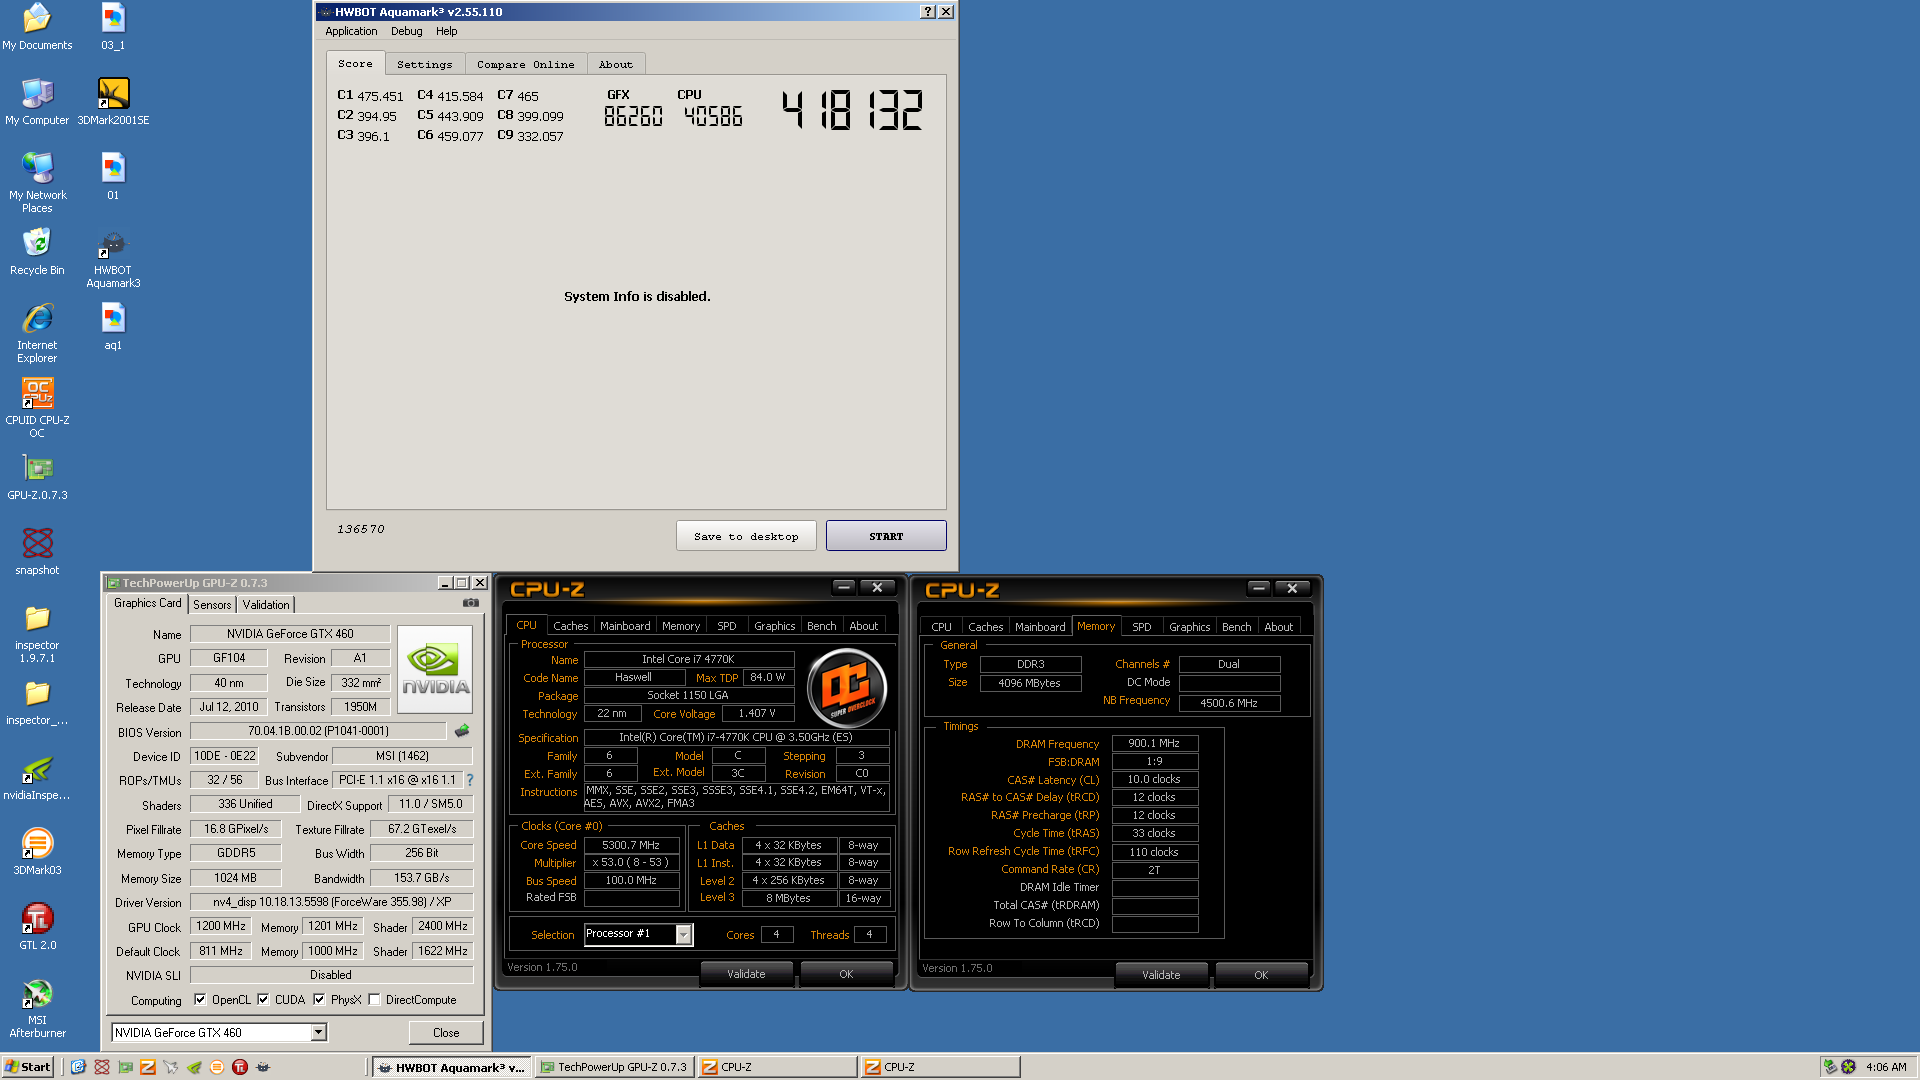Click the 3DMark03 orange quick launch icon
This screenshot has height=1080, width=1920.
point(217,1067)
